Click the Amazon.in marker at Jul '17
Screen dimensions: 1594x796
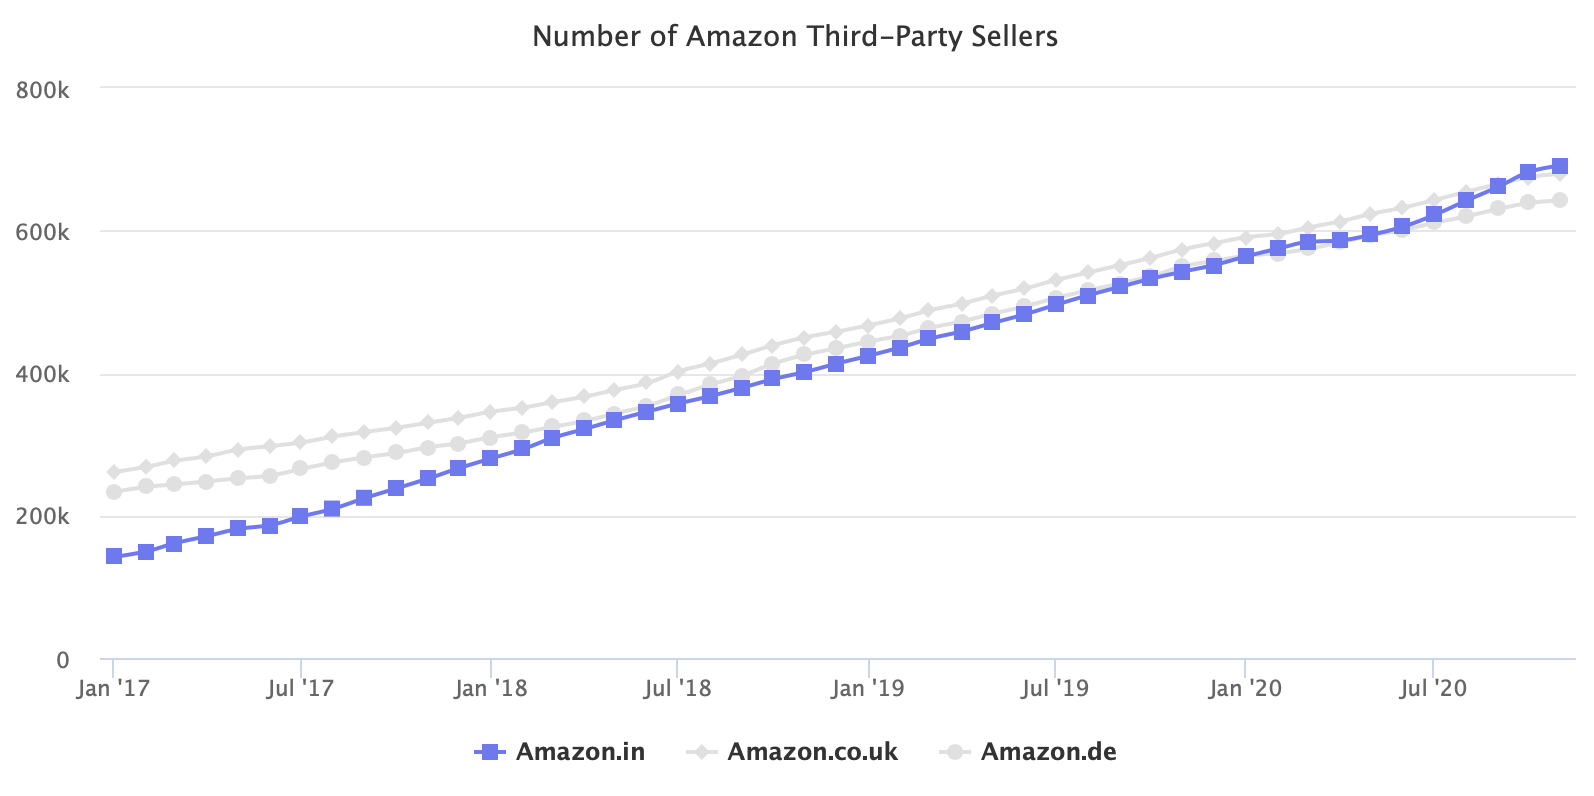pyautogui.click(x=301, y=516)
